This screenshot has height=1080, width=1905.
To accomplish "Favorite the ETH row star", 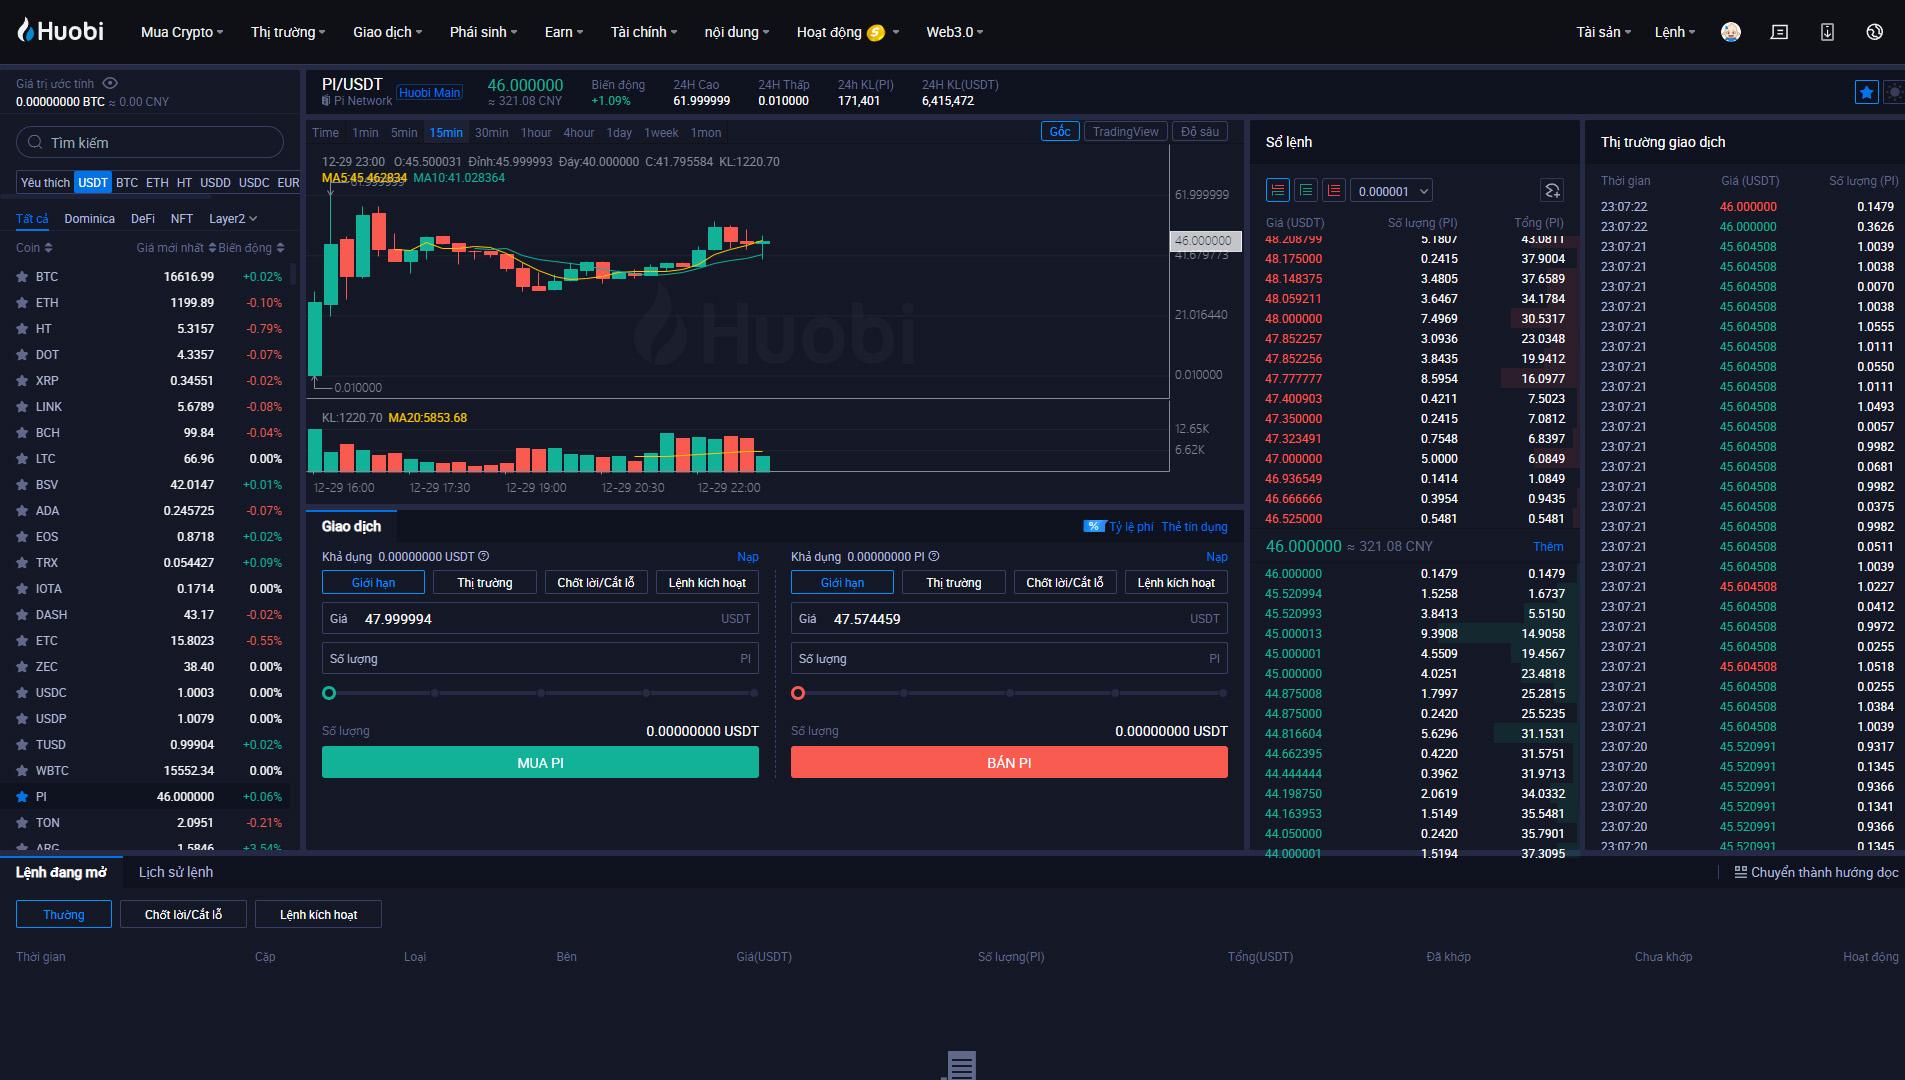I will pos(22,303).
